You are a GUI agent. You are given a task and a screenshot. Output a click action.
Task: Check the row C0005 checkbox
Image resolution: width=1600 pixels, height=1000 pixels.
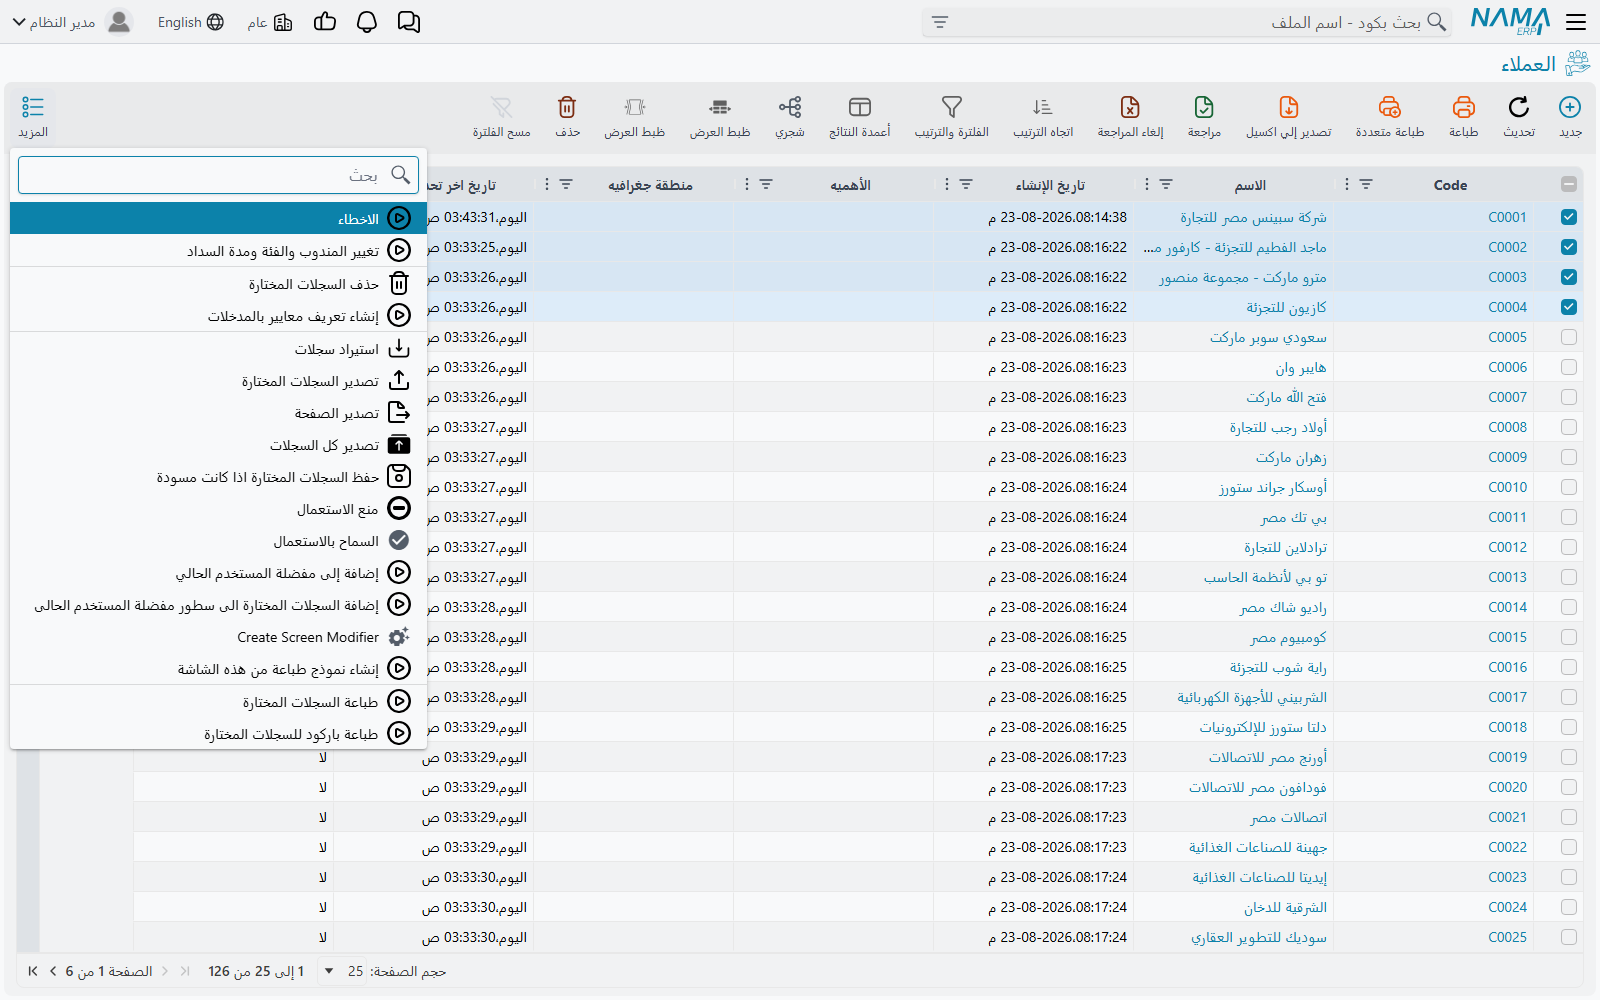coord(1569,337)
